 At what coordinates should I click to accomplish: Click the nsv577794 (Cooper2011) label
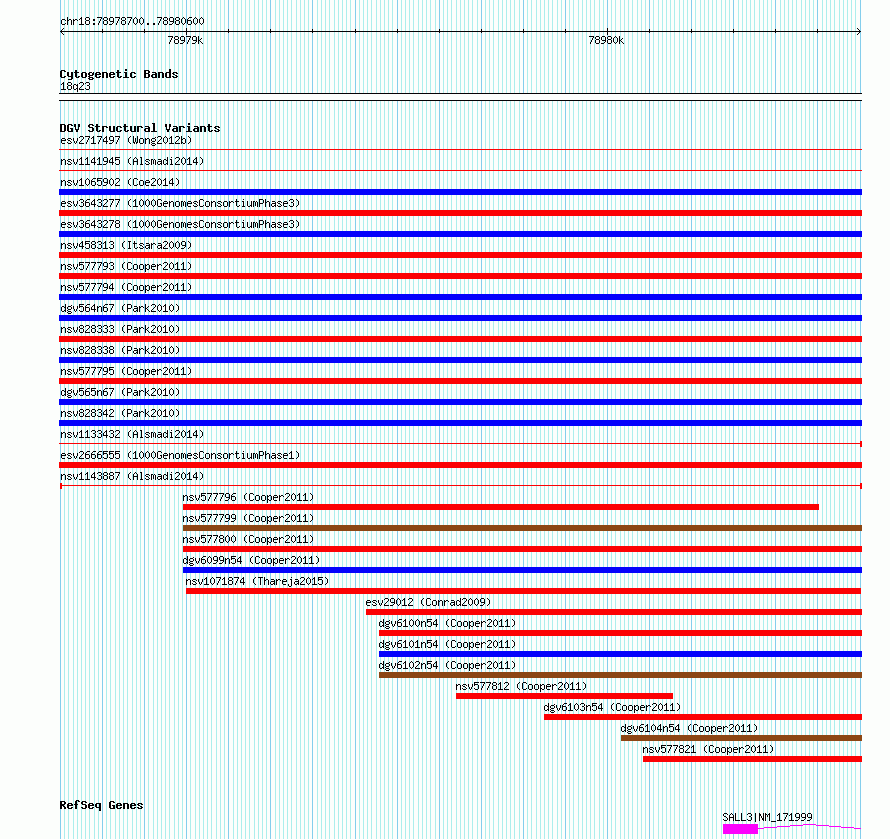pos(126,287)
